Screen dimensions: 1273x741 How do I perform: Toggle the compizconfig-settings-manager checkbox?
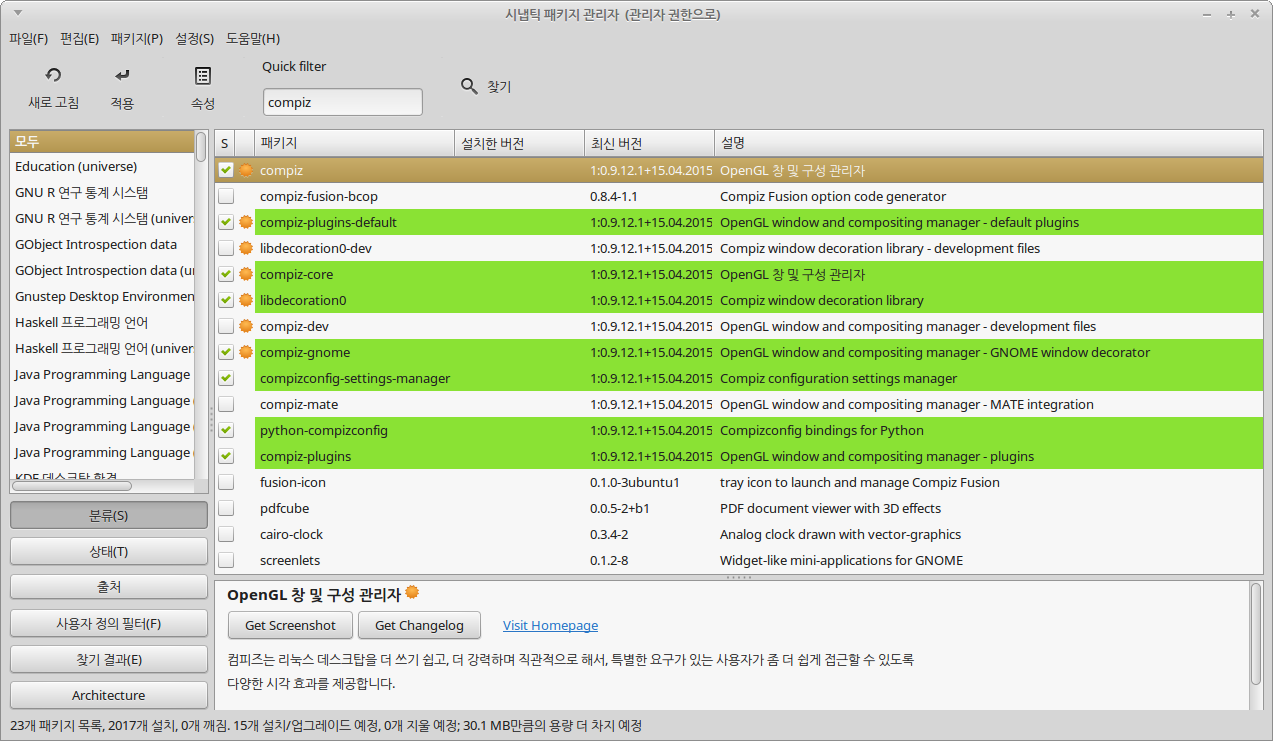point(226,378)
